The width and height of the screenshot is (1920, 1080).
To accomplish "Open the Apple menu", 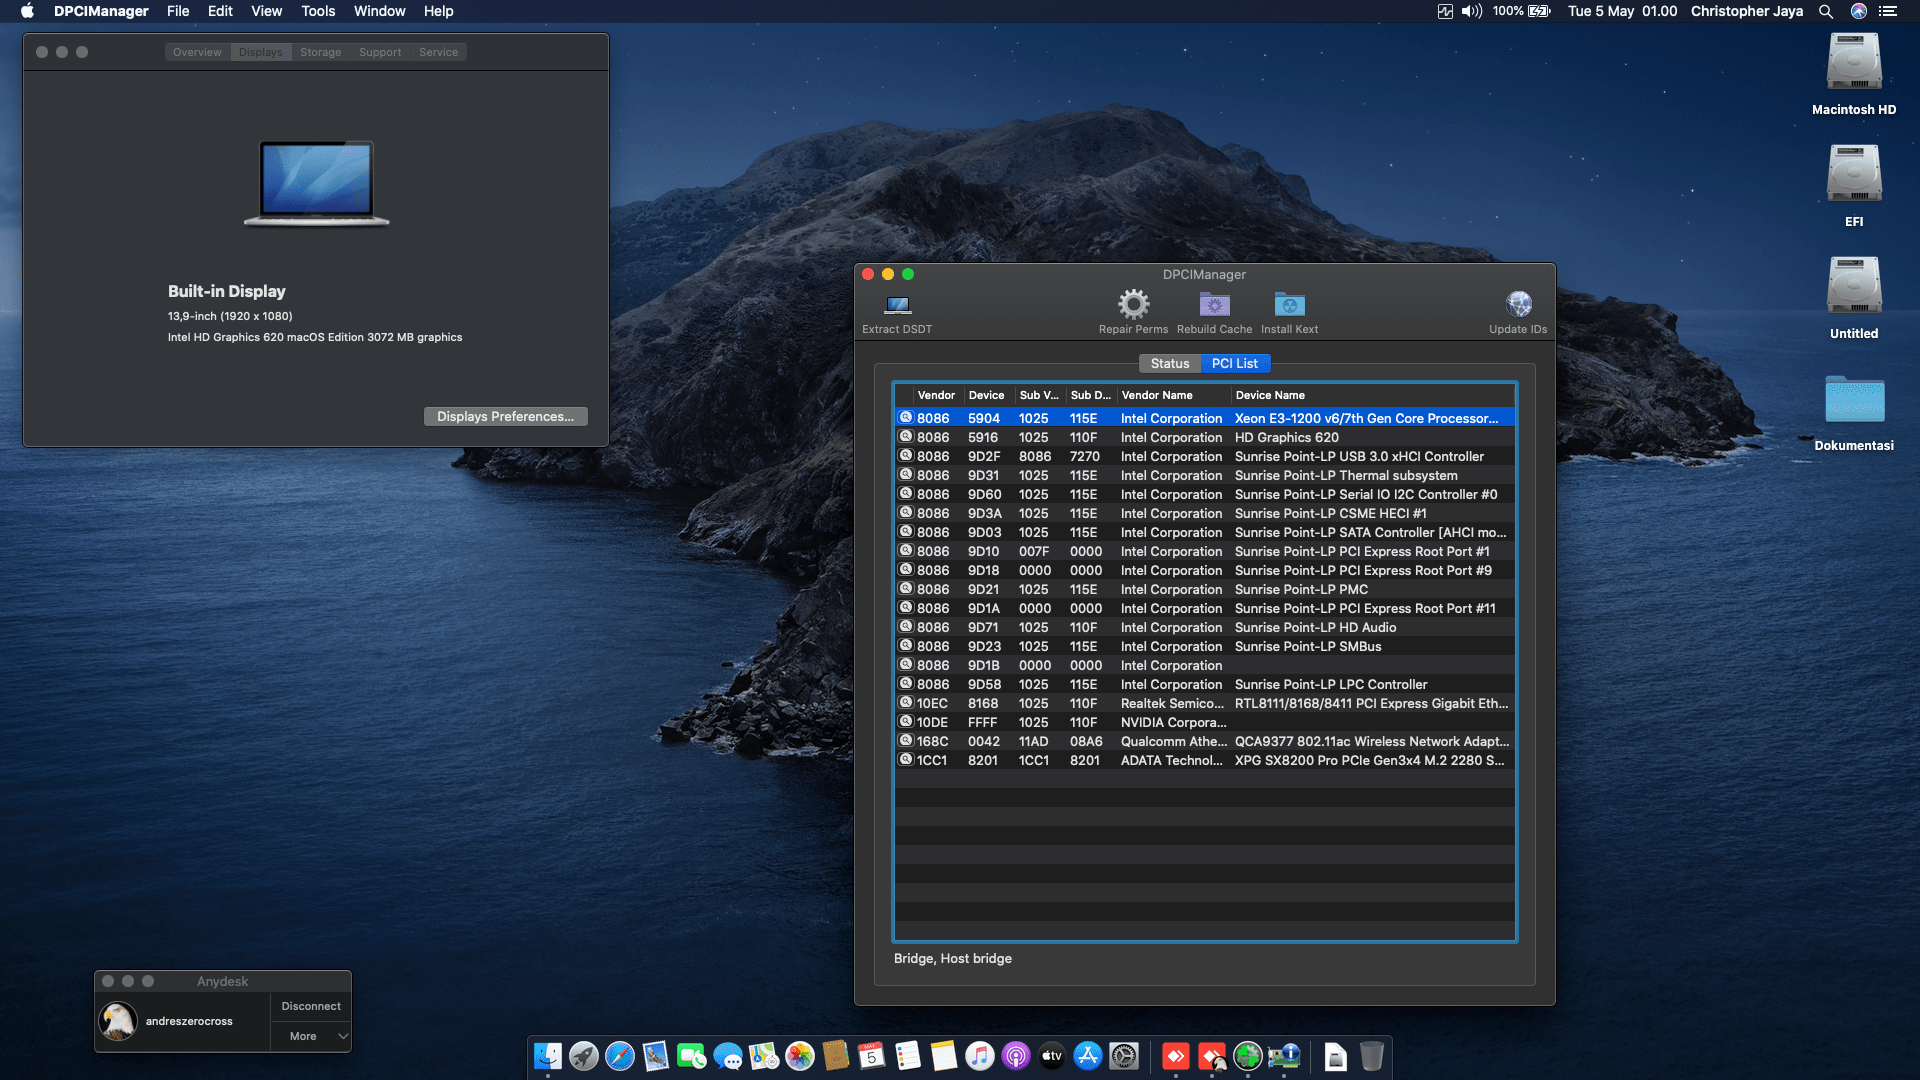I will (28, 11).
